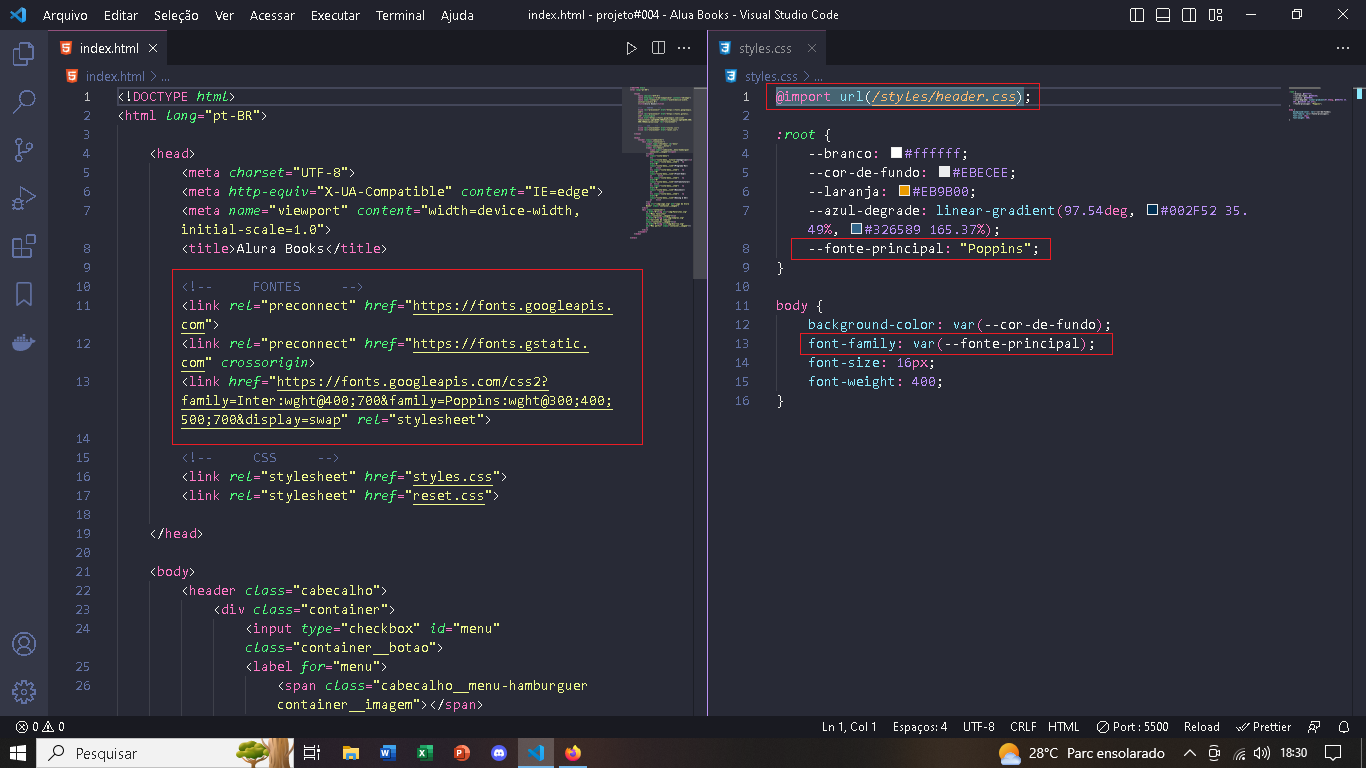Open Source Control view in activity bar

24,150
